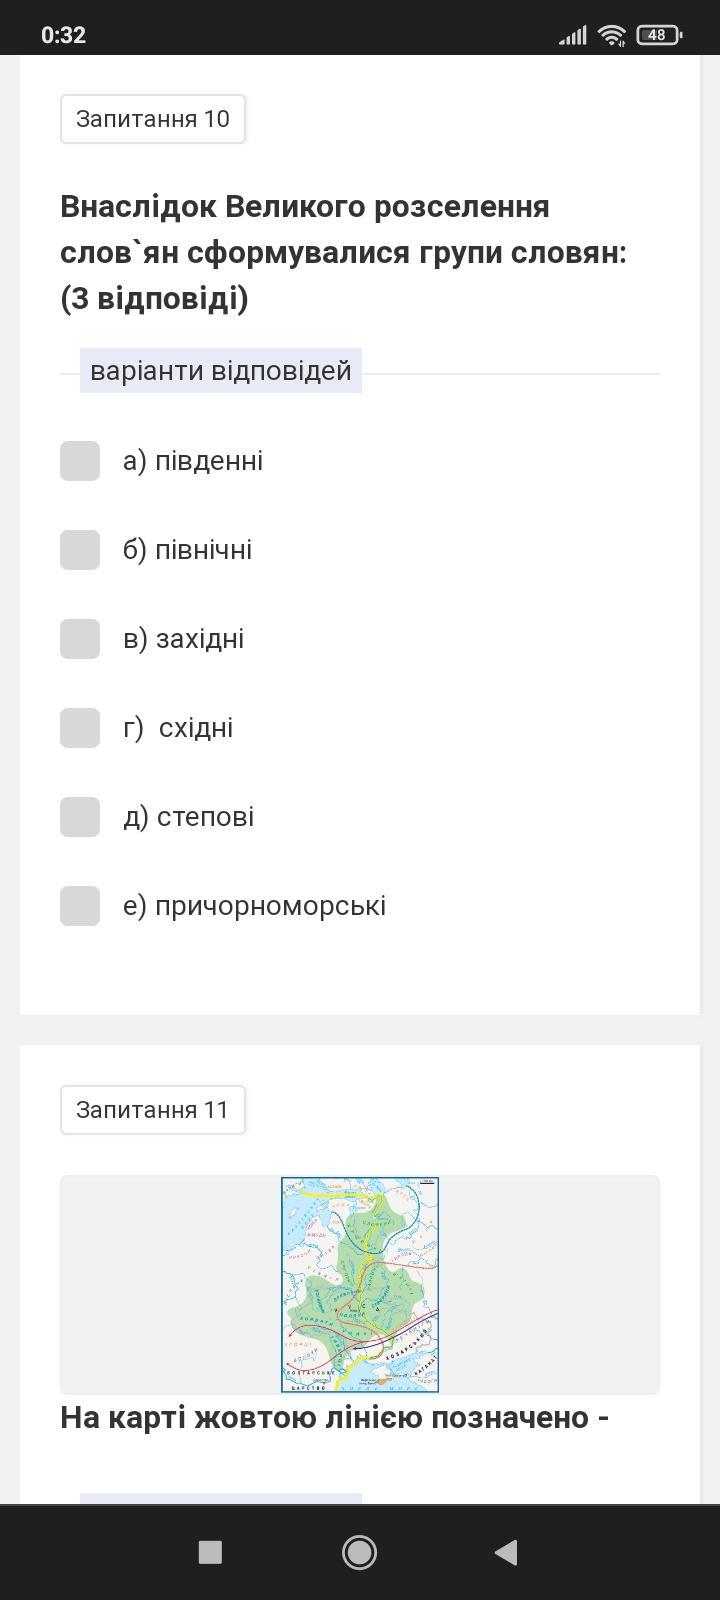Check the box for "а) південні"
Viewport: 720px width, 1600px height.
(80, 461)
